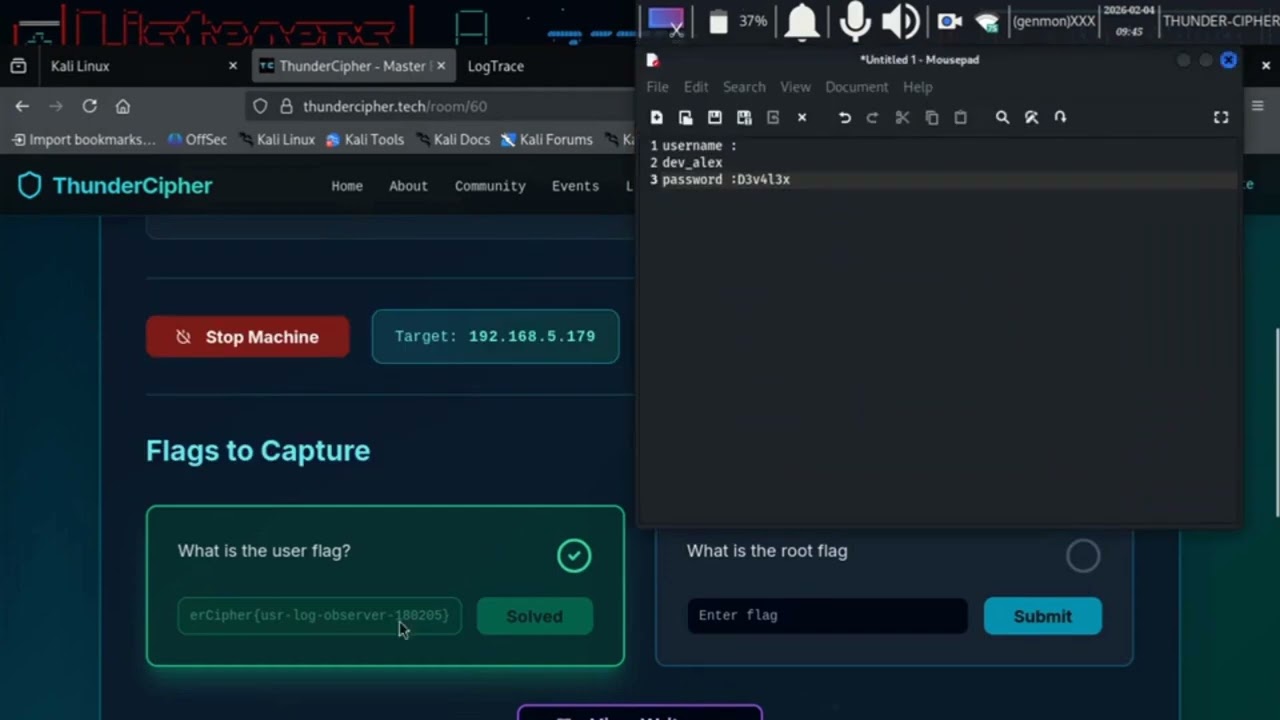Viewport: 1280px width, 720px height.
Task: Redo the edit in Mousepad
Action: [872, 117]
